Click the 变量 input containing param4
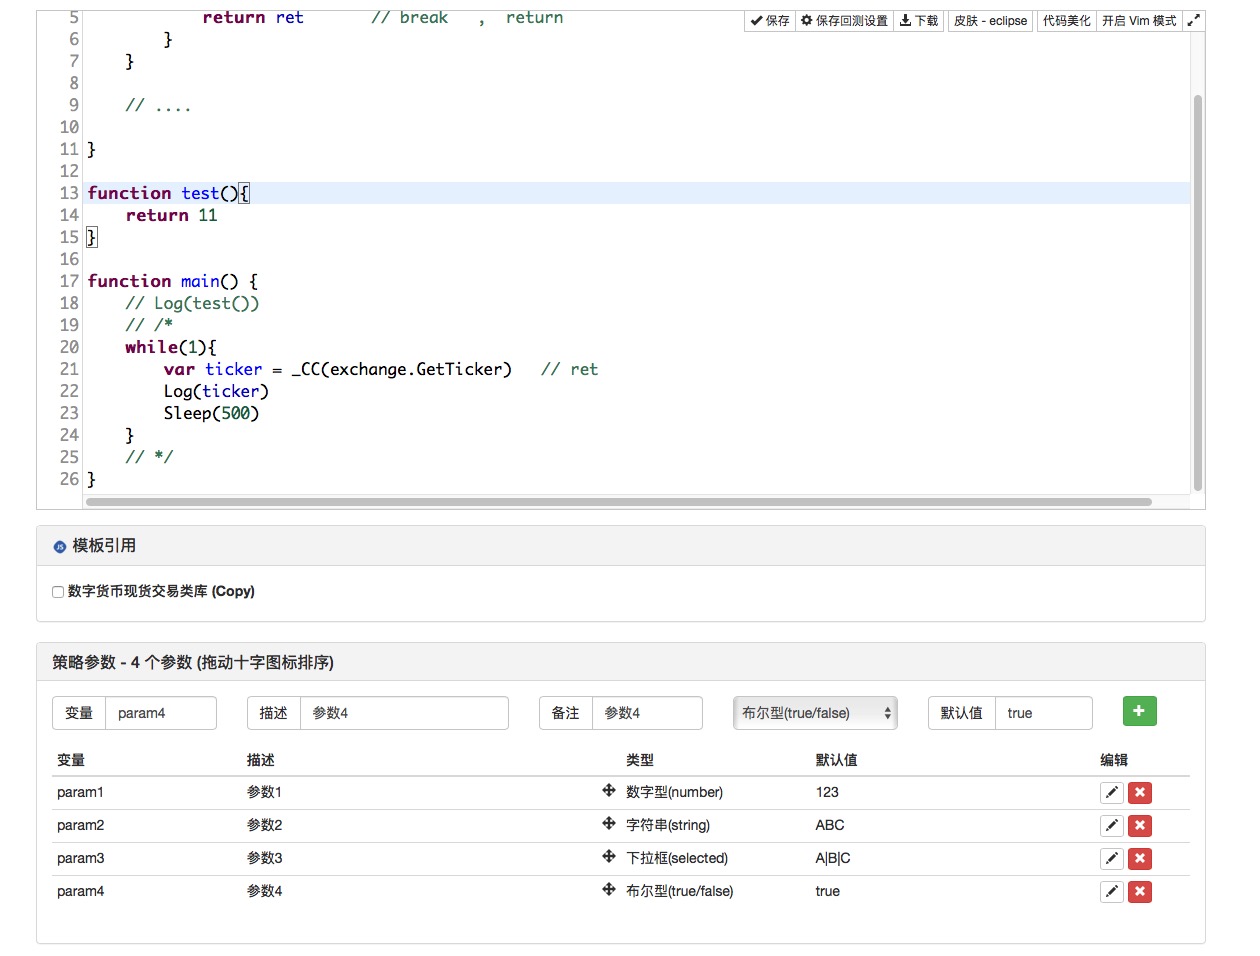1260x956 pixels. (161, 713)
